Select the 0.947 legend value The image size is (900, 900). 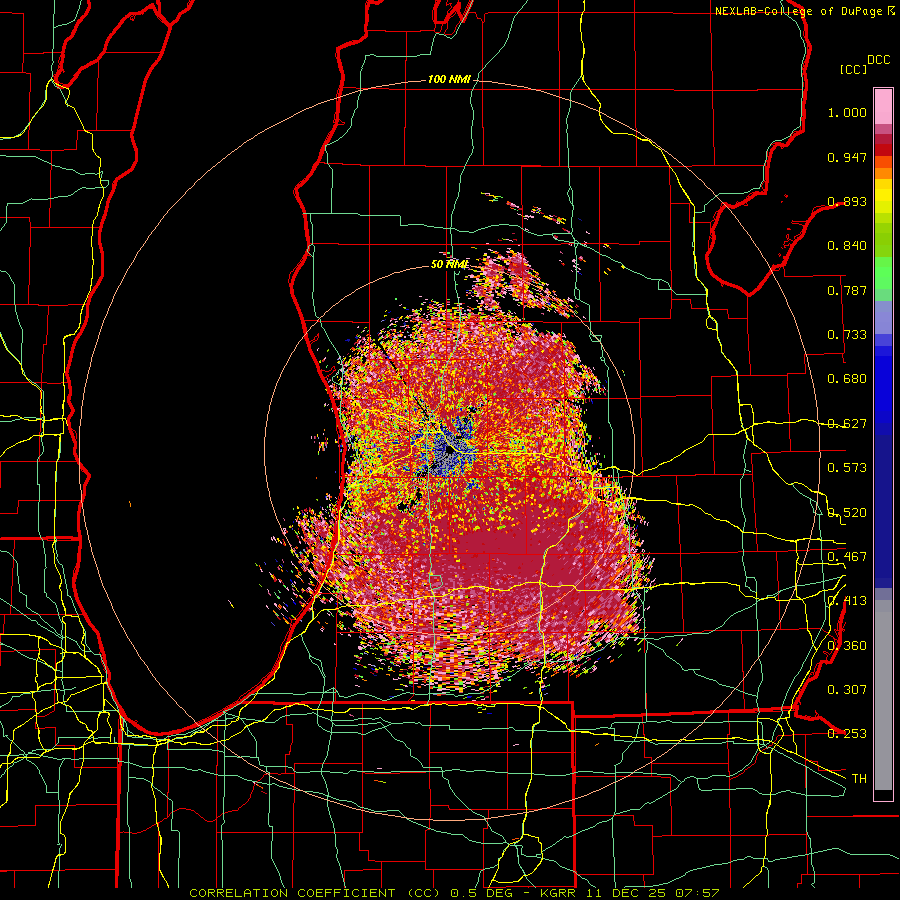pyautogui.click(x=847, y=157)
